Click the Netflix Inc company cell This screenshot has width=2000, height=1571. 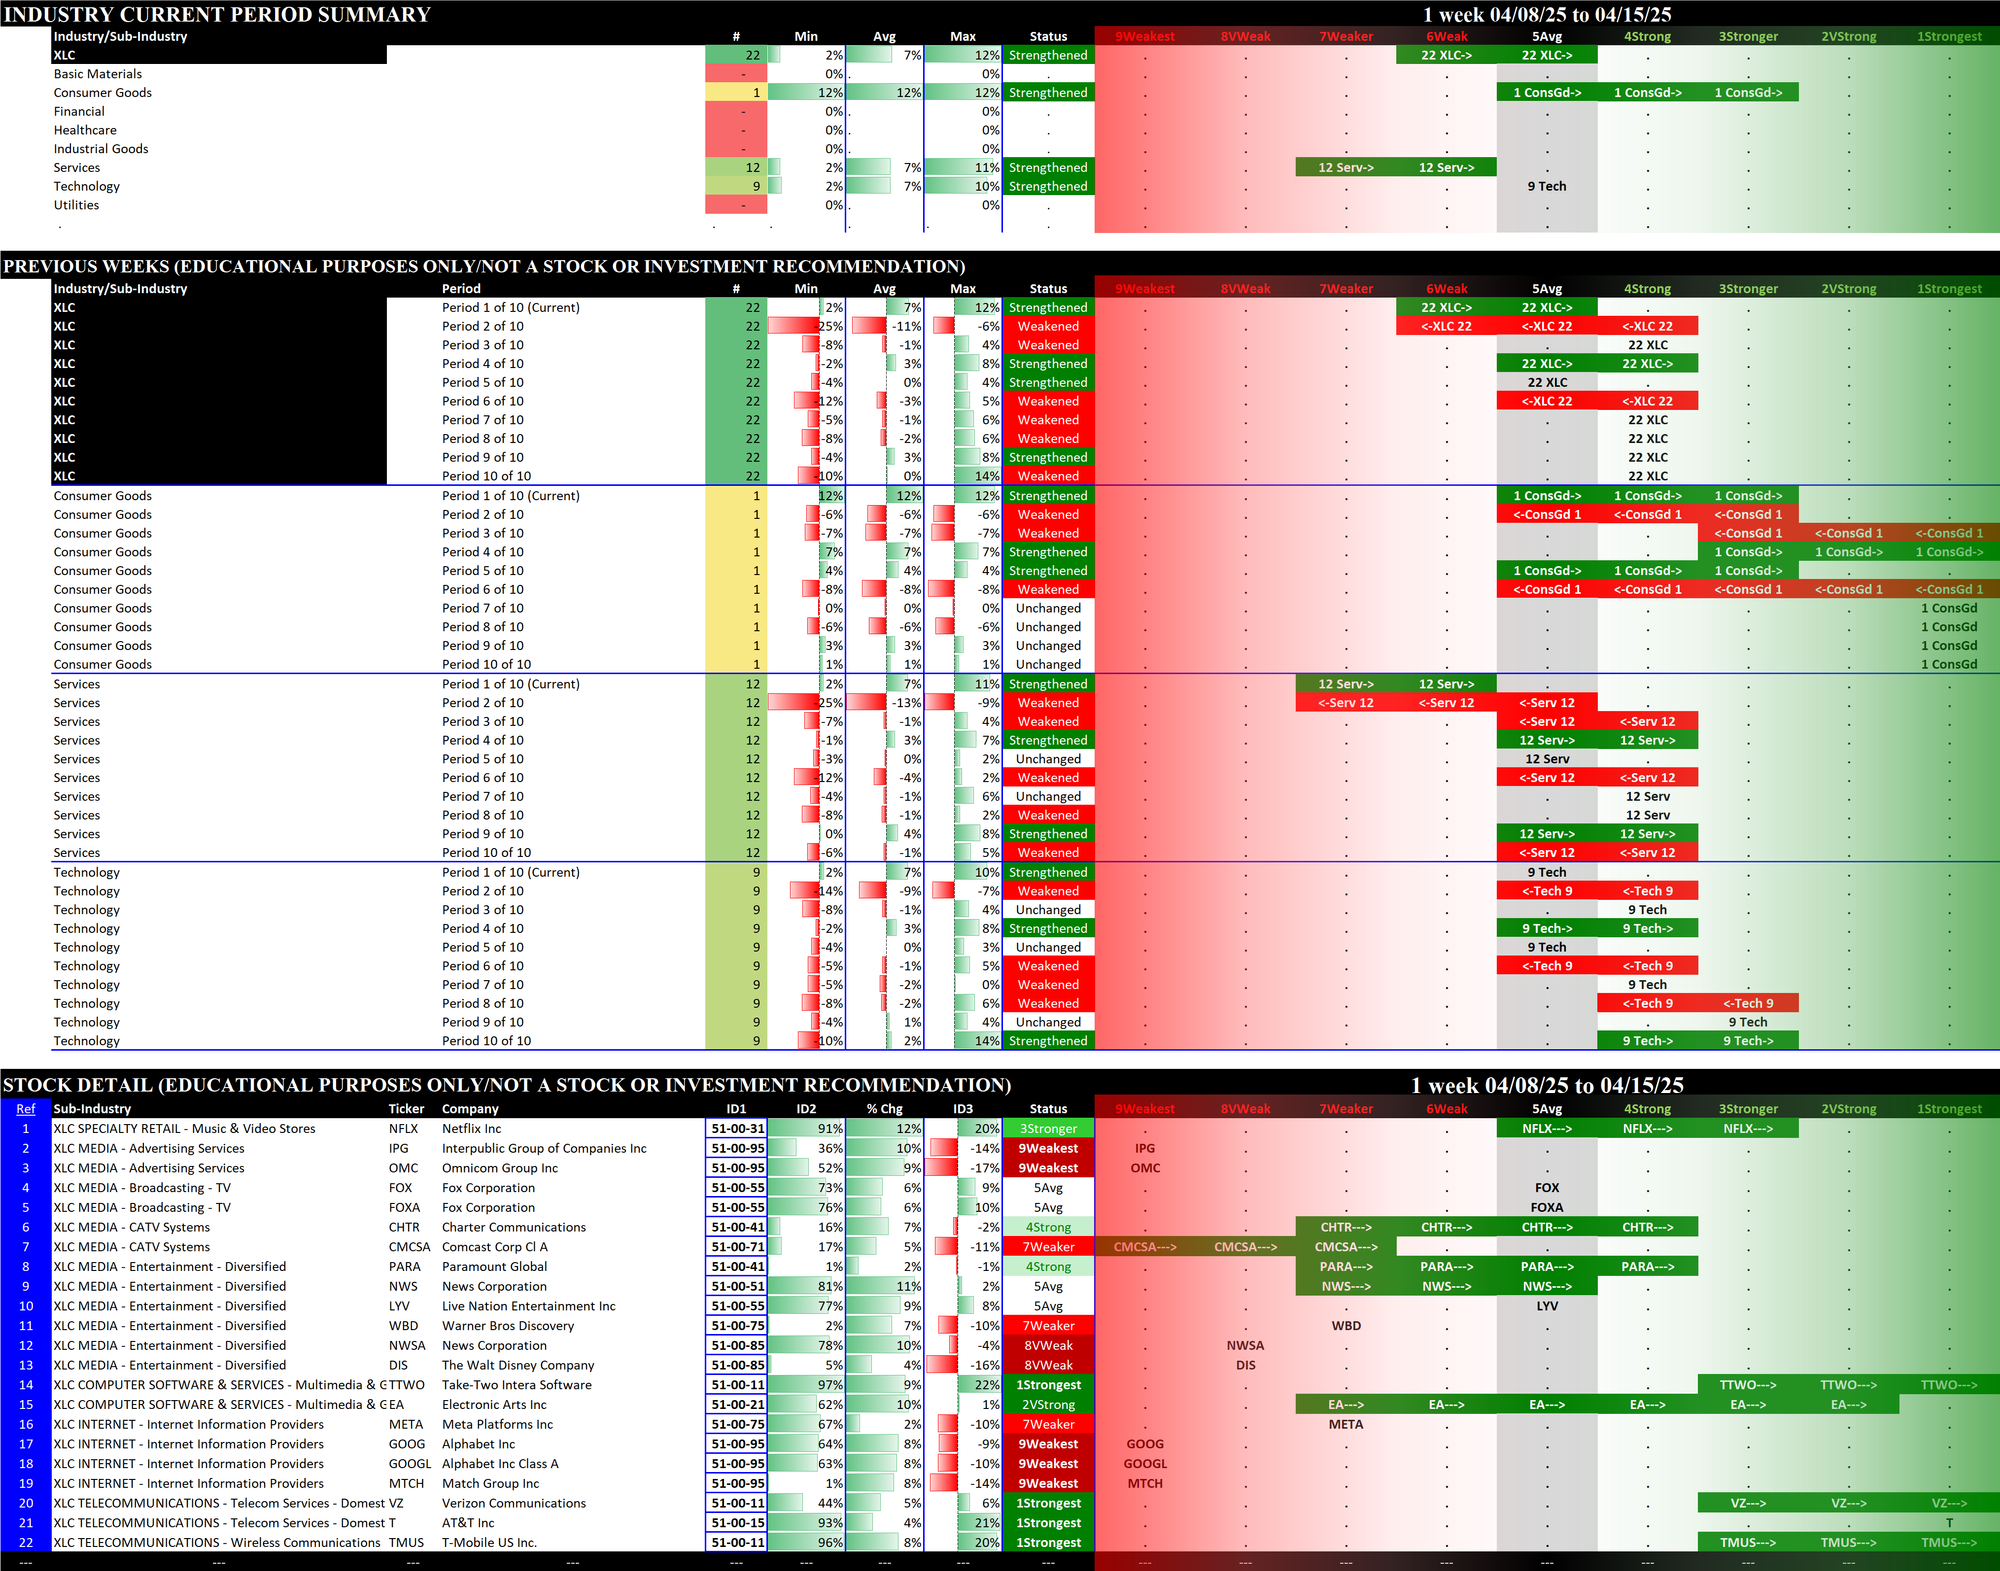tap(471, 1129)
